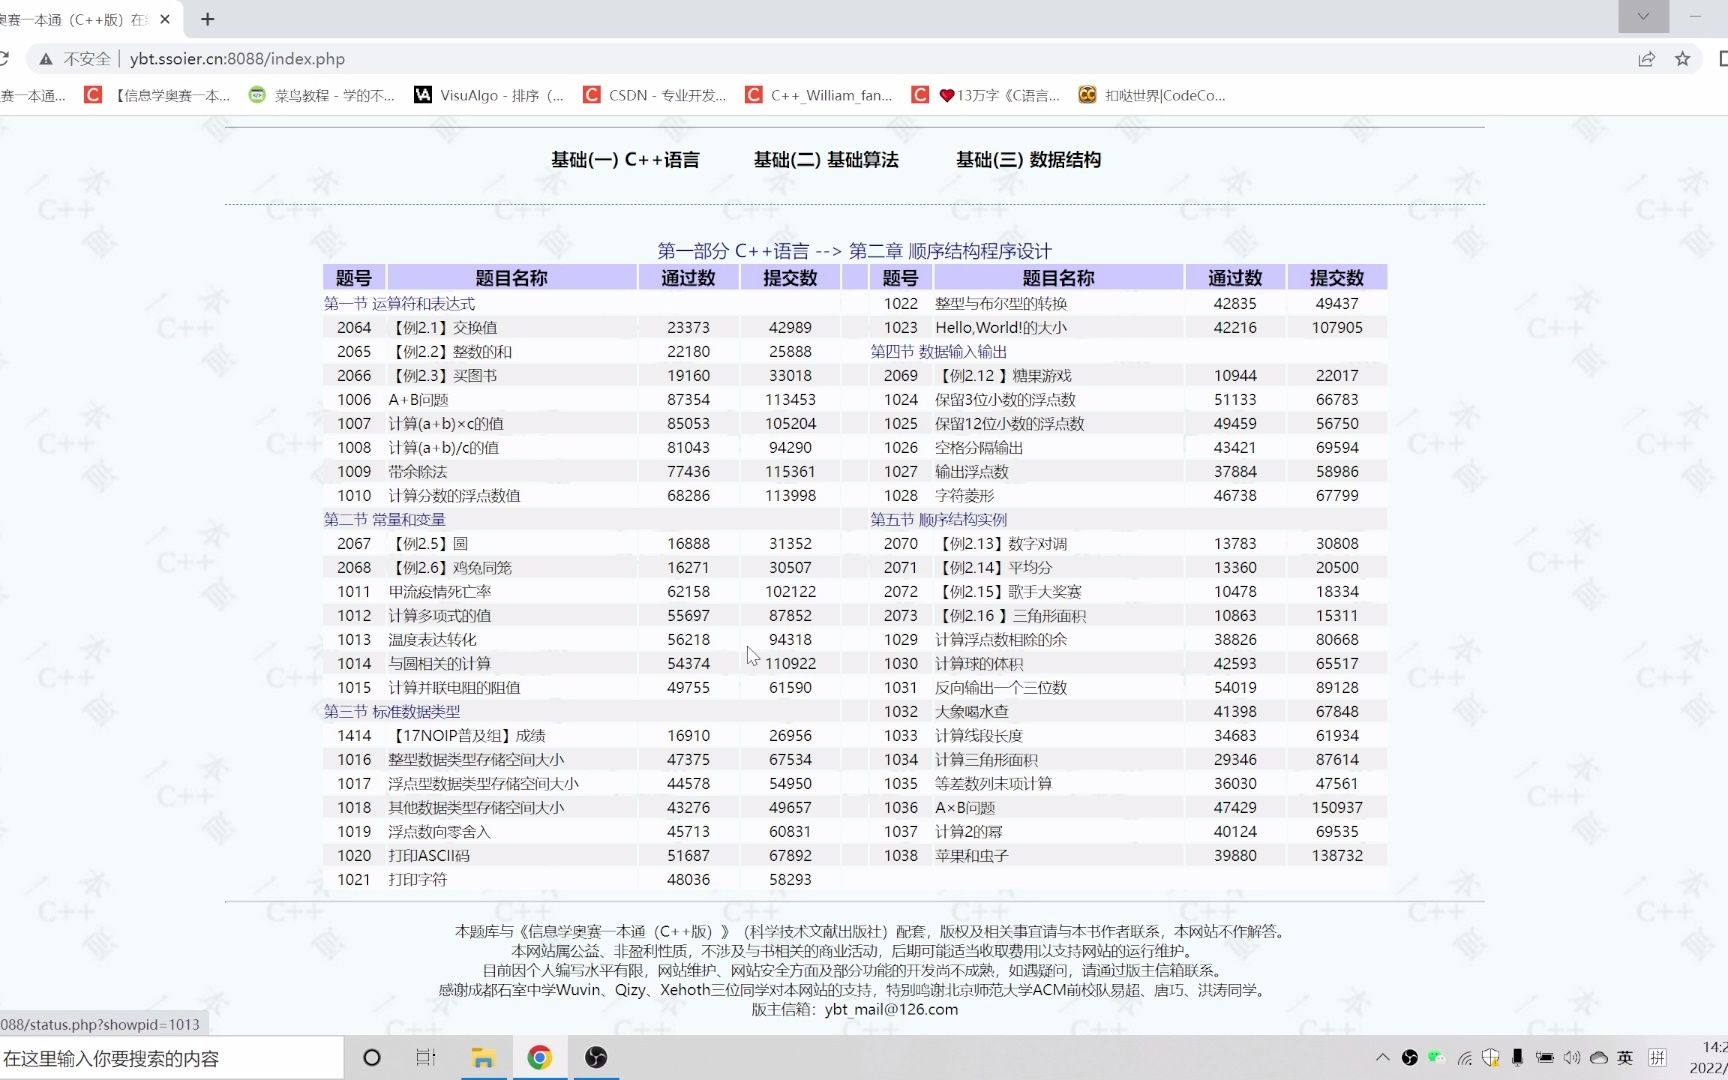Open a new browser tab
1728x1080 pixels.
click(208, 19)
